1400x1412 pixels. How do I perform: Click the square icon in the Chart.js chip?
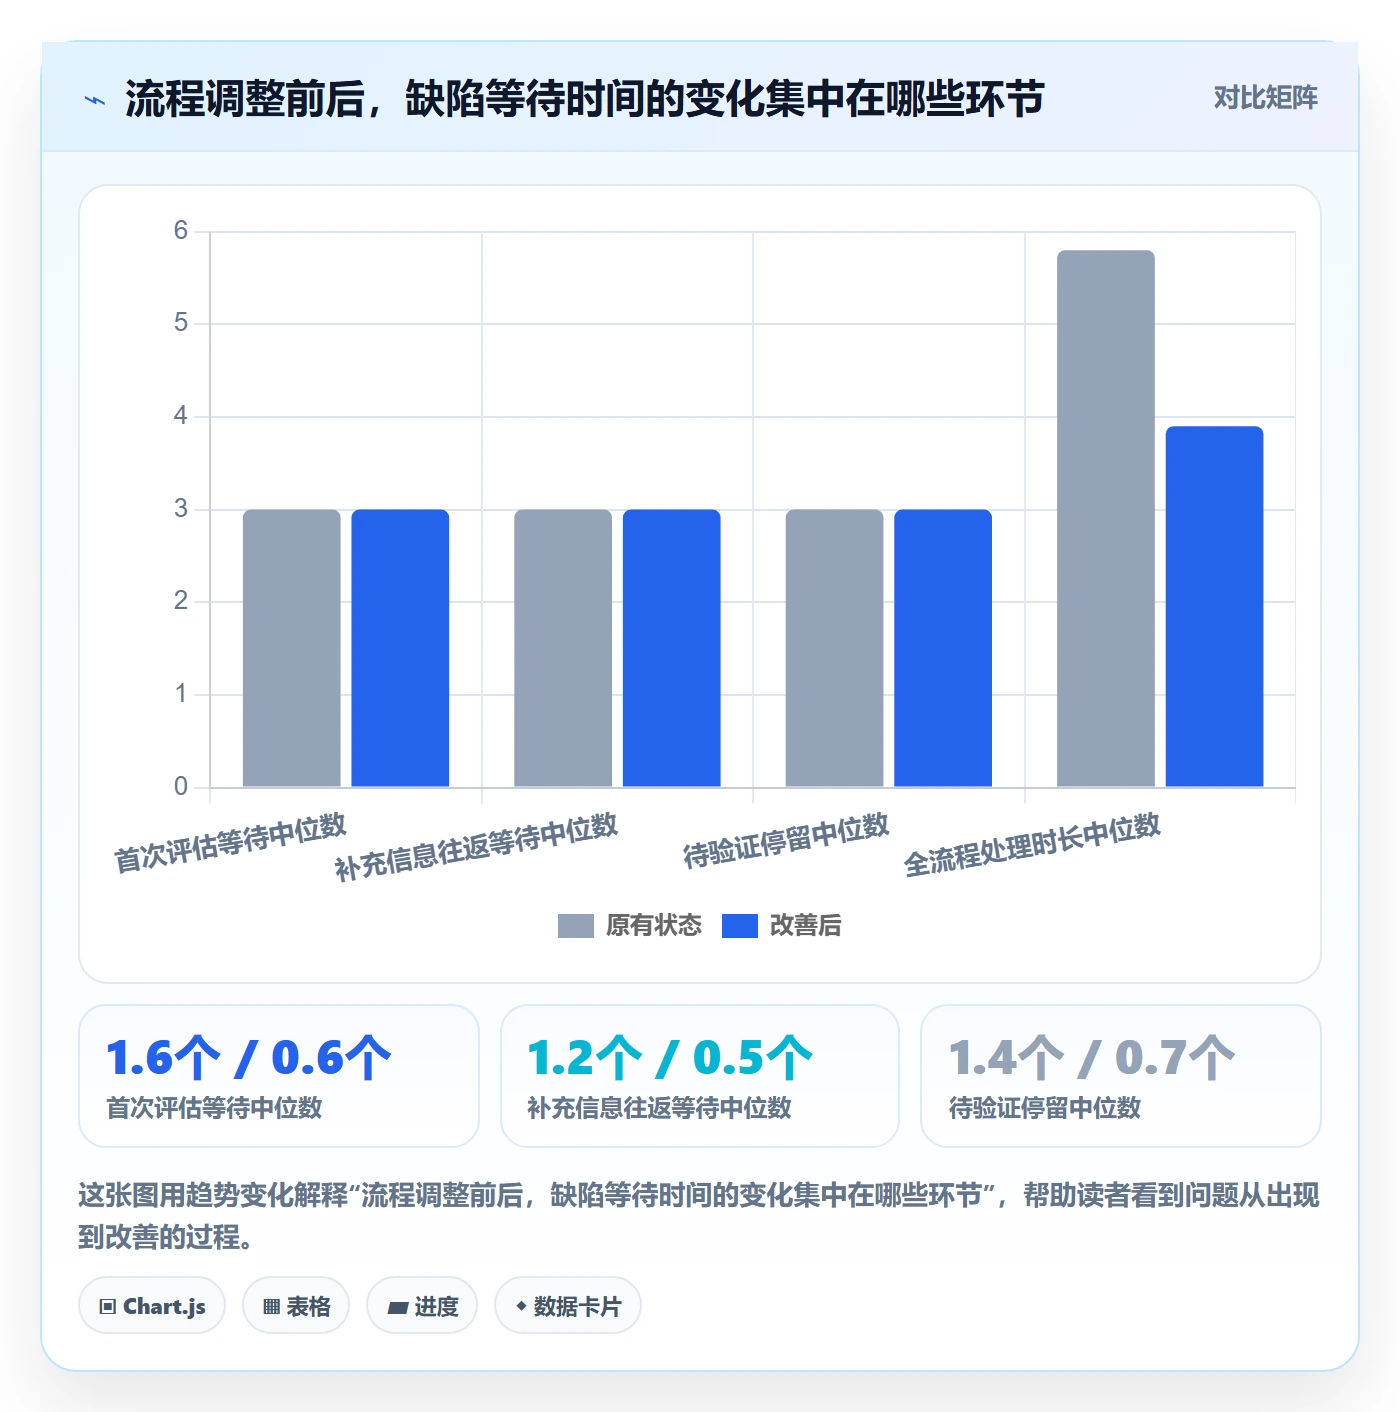[108, 1307]
